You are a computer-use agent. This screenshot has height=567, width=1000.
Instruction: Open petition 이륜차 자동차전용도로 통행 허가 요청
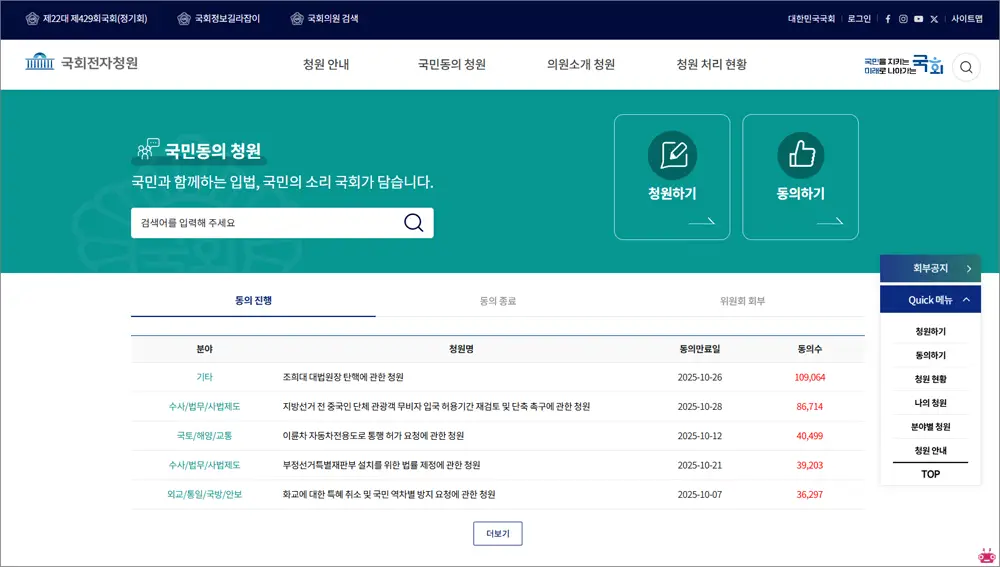click(373, 436)
